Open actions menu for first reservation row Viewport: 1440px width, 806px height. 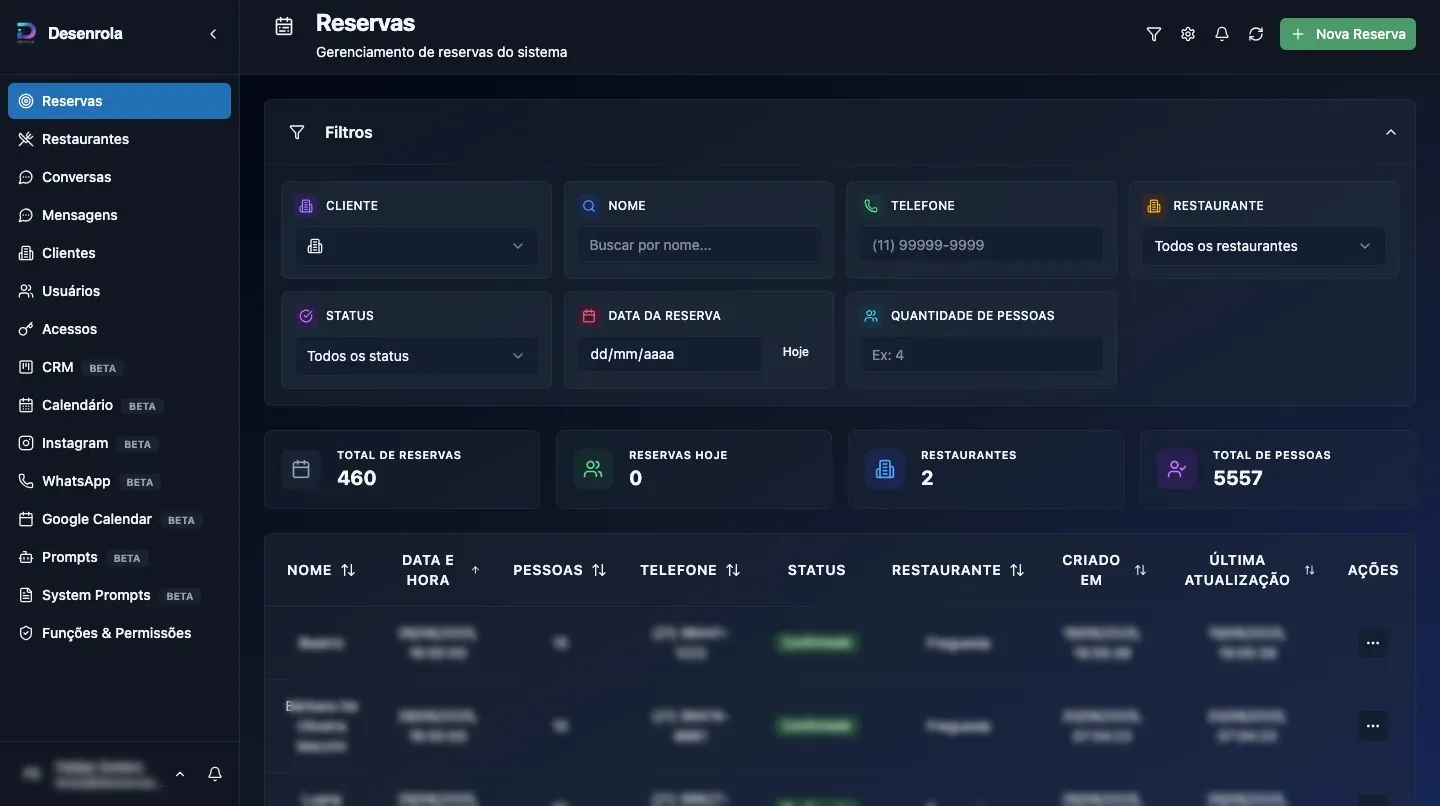tap(1372, 643)
